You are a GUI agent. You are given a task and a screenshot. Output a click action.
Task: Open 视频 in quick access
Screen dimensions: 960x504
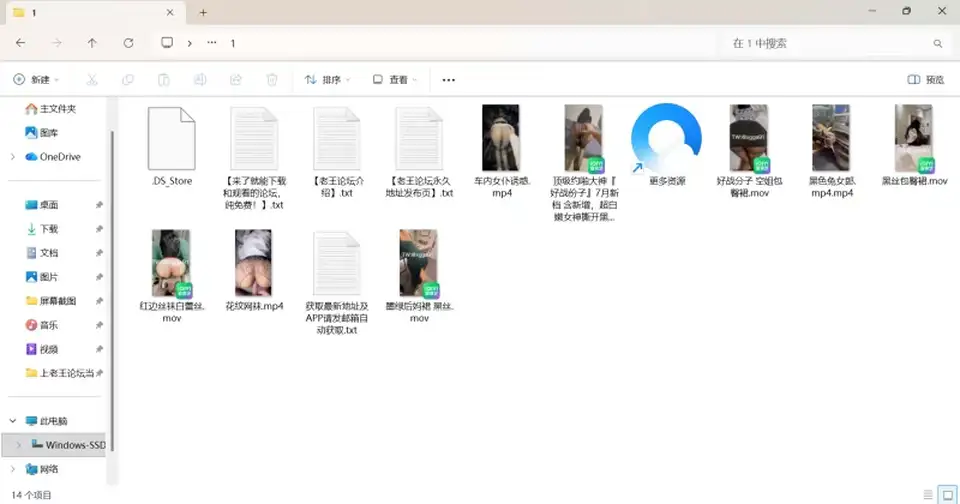pyautogui.click(x=42, y=349)
